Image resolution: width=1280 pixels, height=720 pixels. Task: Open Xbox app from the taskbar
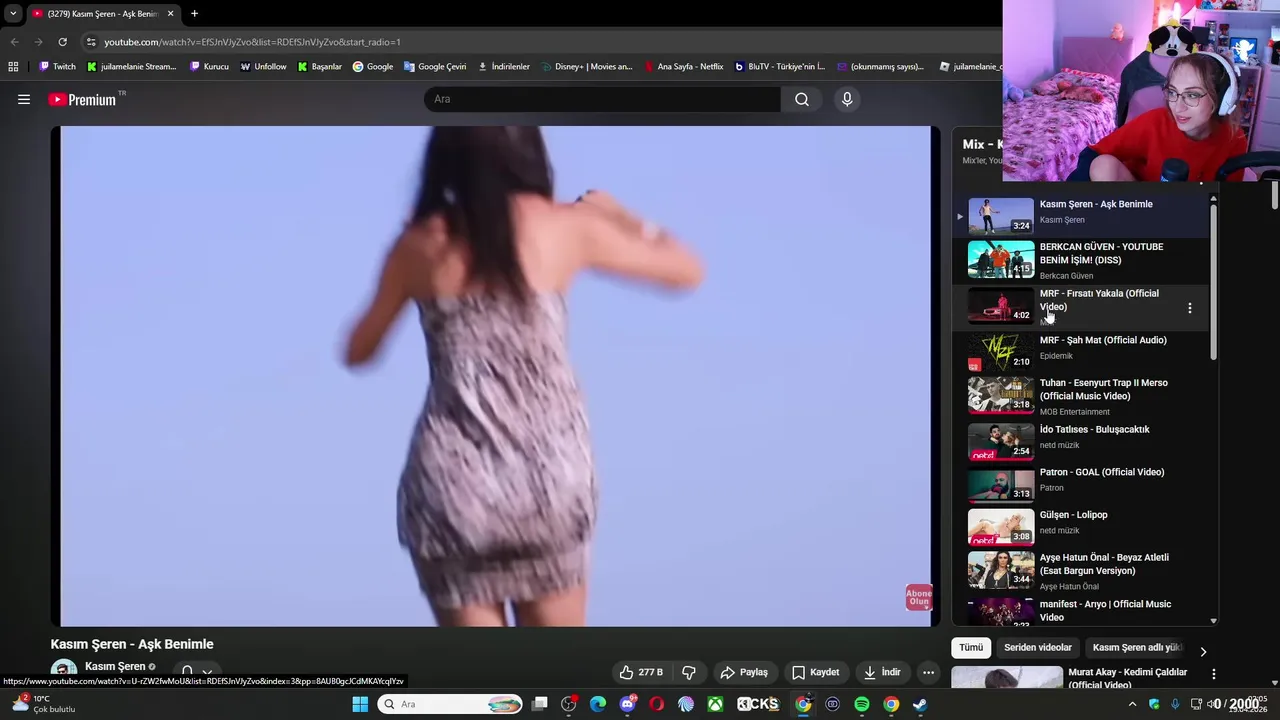pyautogui.click(x=715, y=704)
